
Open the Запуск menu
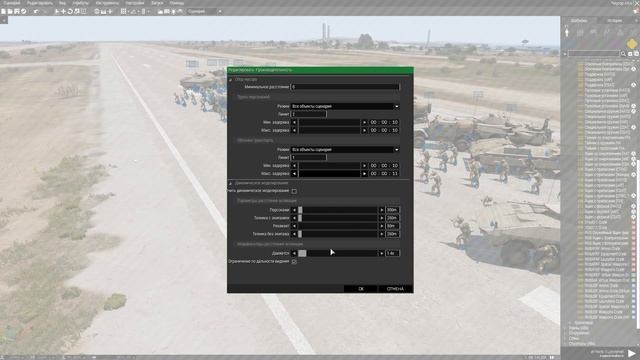(x=157, y=3)
